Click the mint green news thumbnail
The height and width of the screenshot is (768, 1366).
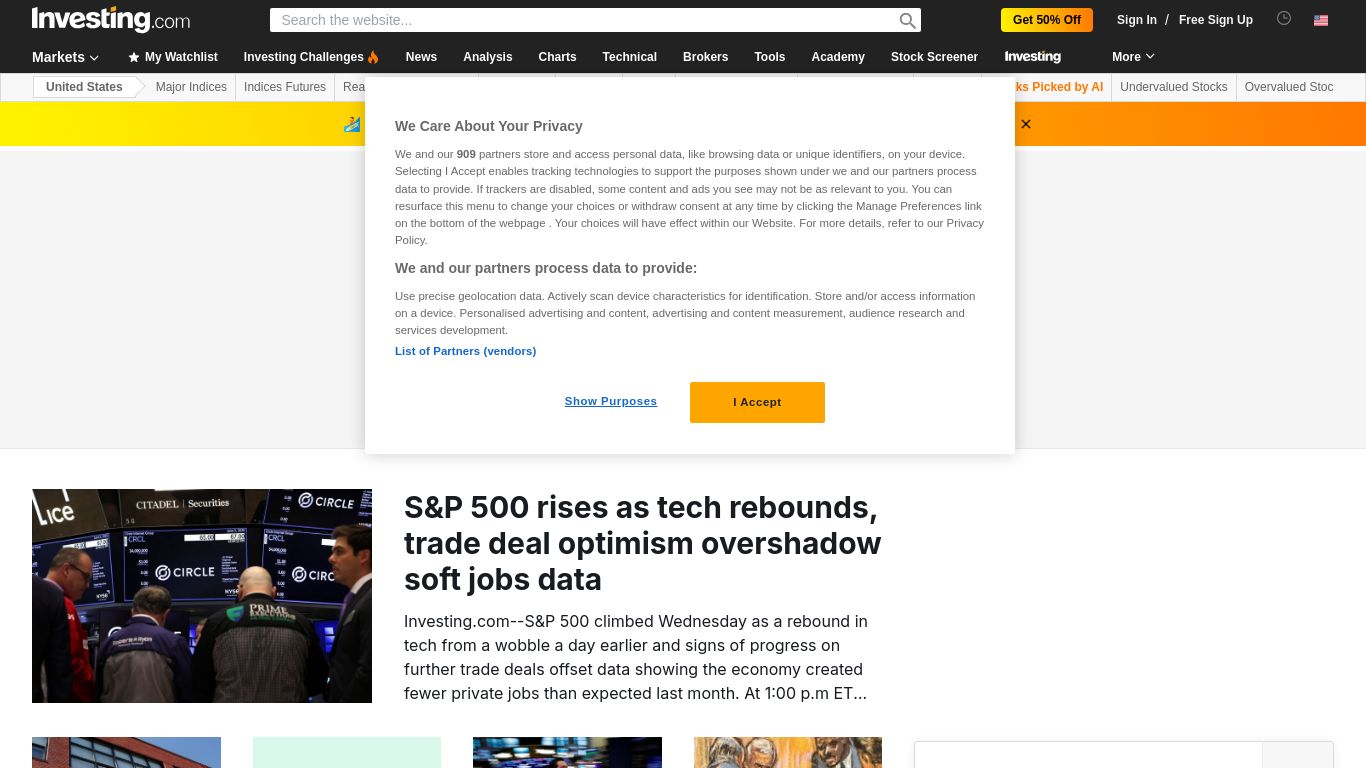point(347,753)
